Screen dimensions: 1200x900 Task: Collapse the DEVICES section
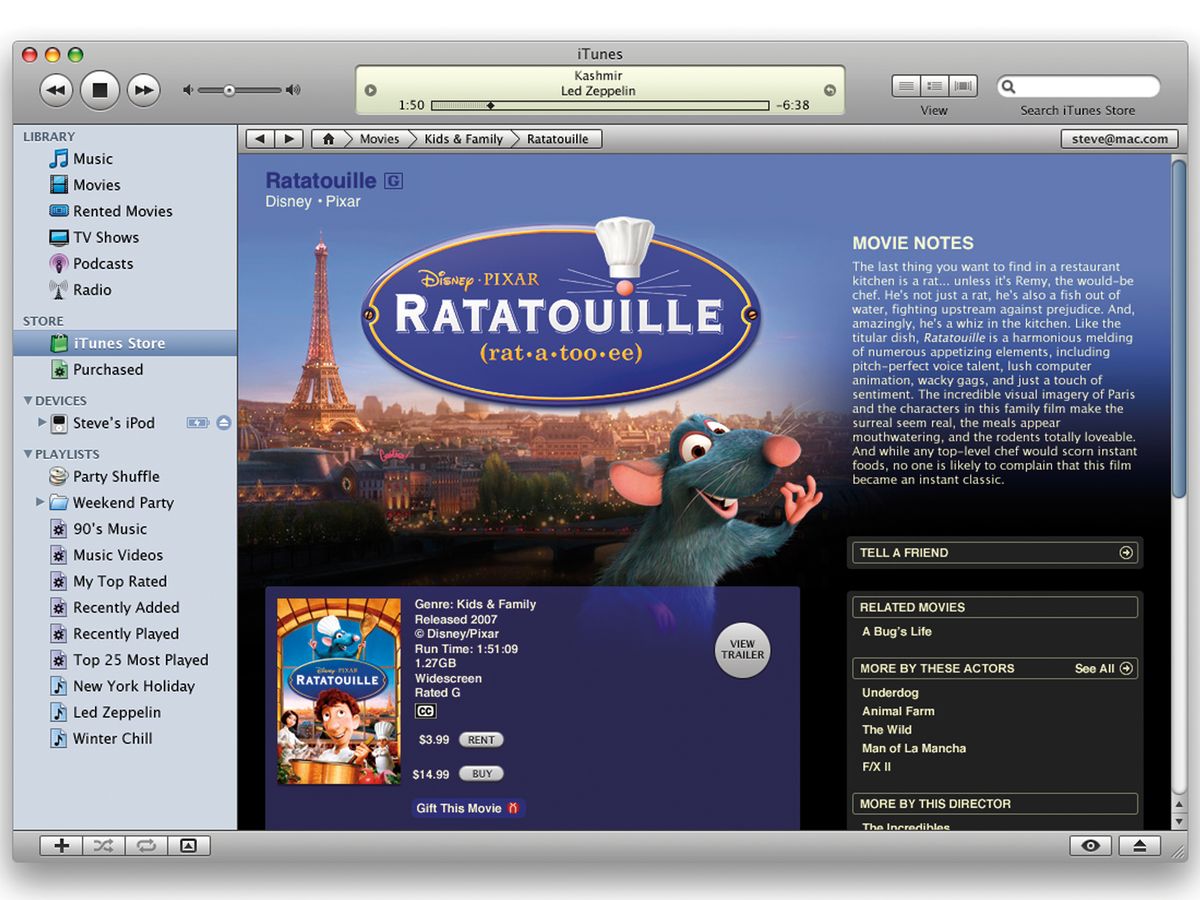[x=28, y=400]
